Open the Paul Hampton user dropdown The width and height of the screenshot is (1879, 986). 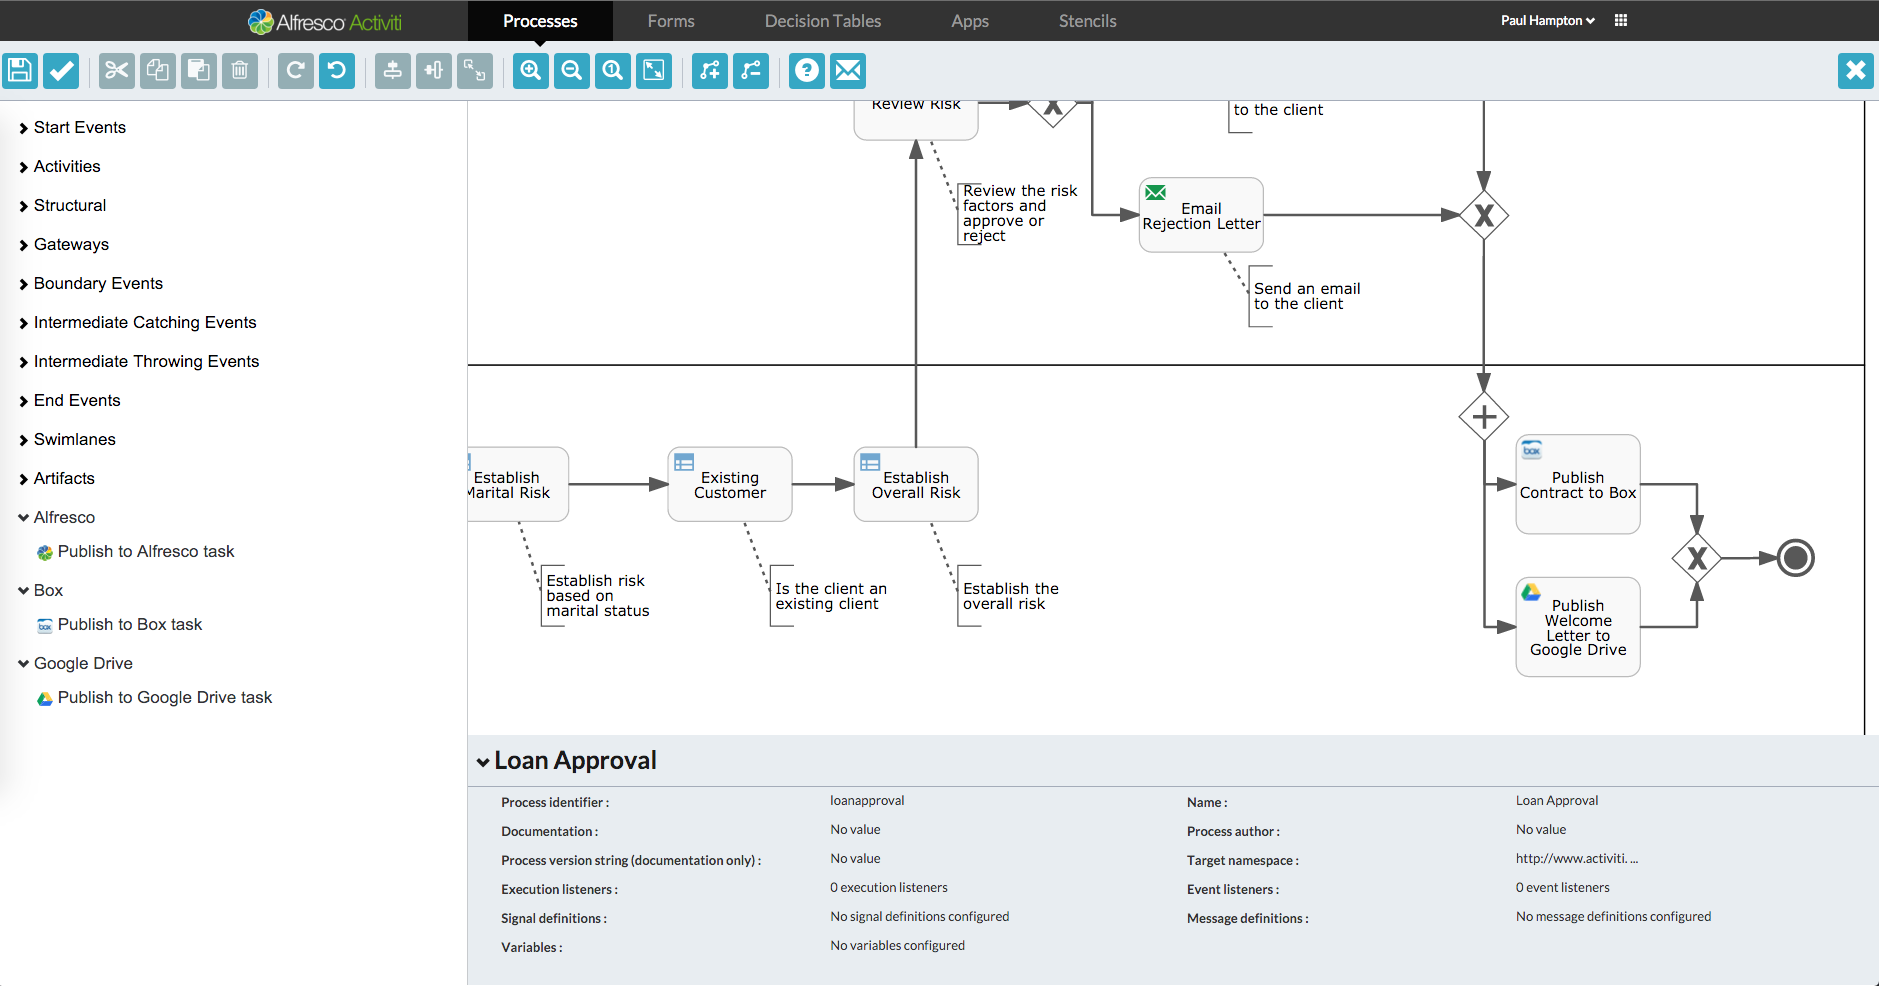pyautogui.click(x=1547, y=20)
